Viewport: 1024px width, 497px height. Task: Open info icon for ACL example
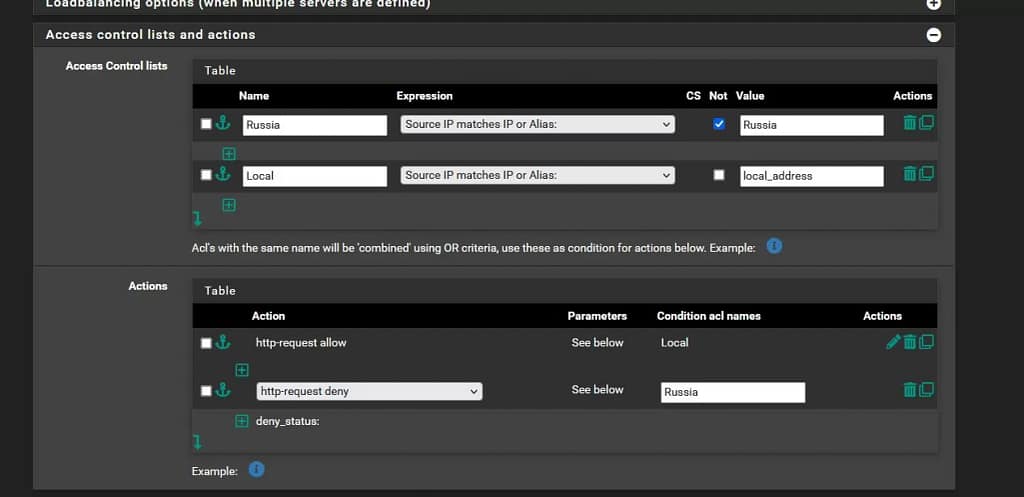[774, 246]
